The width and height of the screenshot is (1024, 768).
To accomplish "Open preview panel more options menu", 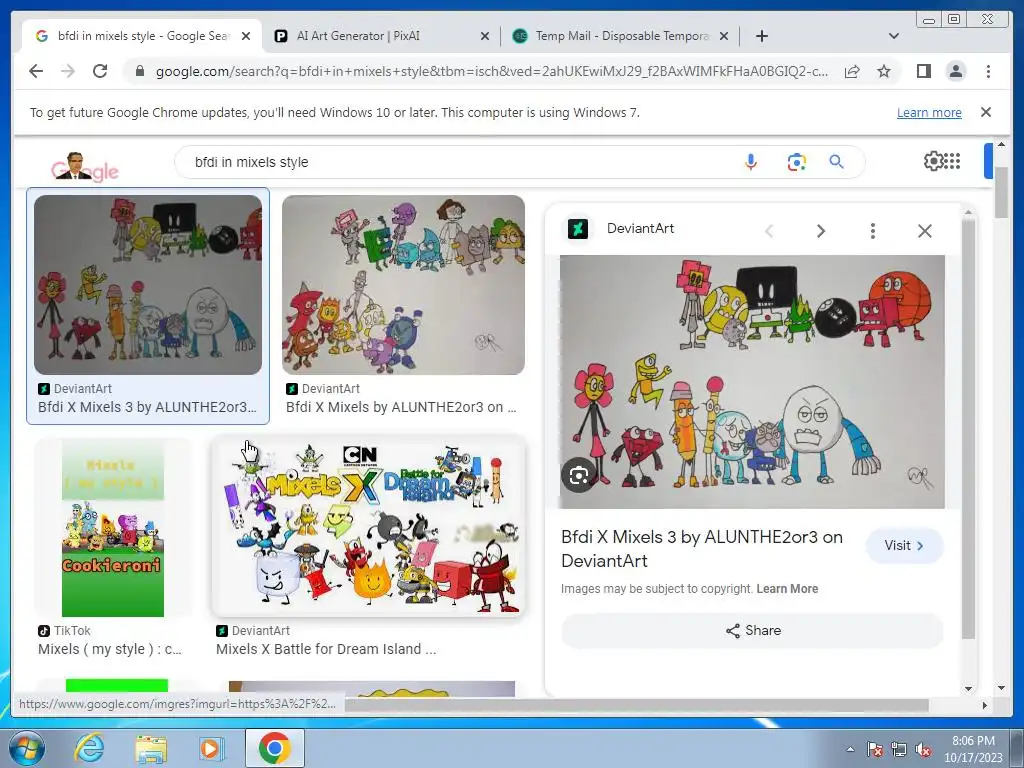I will (872, 231).
